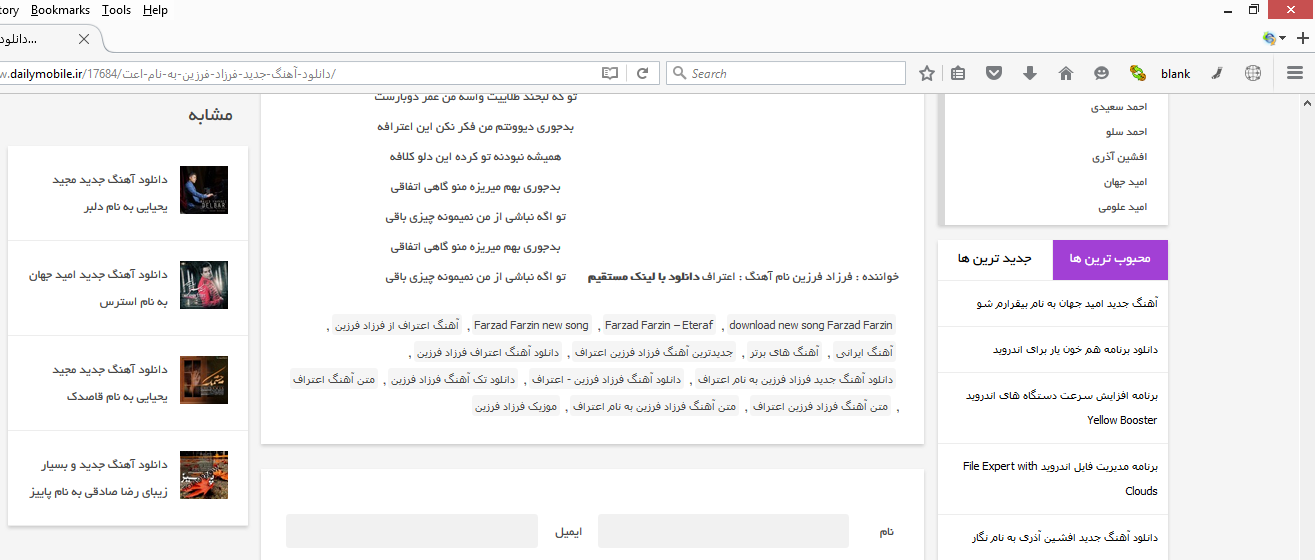Open the Firefox hamburger menu
The image size is (1315, 560).
[1295, 73]
